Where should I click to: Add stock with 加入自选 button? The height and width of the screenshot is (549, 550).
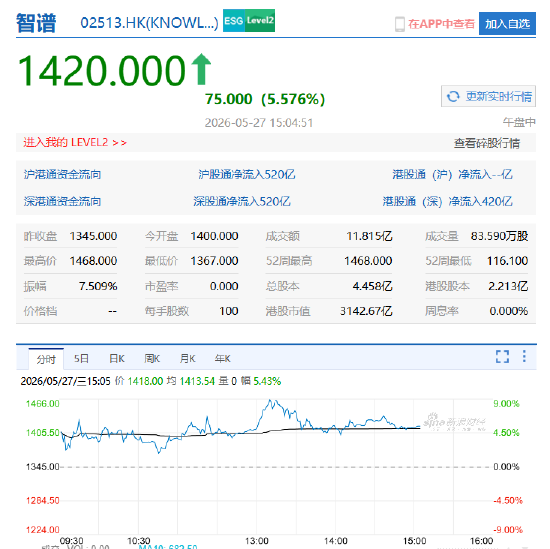[507, 24]
